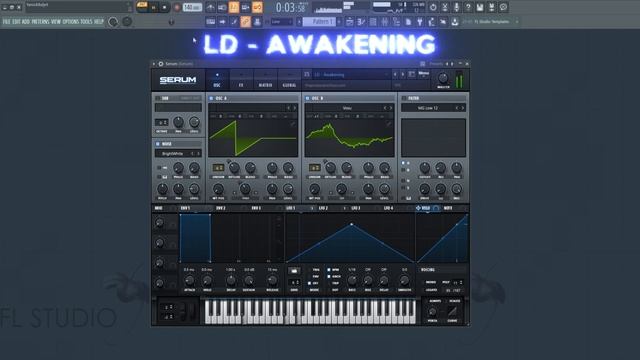The image size is (640, 360).
Task: Open the Line snap dropdown in FL toolbar
Action: coord(282,22)
